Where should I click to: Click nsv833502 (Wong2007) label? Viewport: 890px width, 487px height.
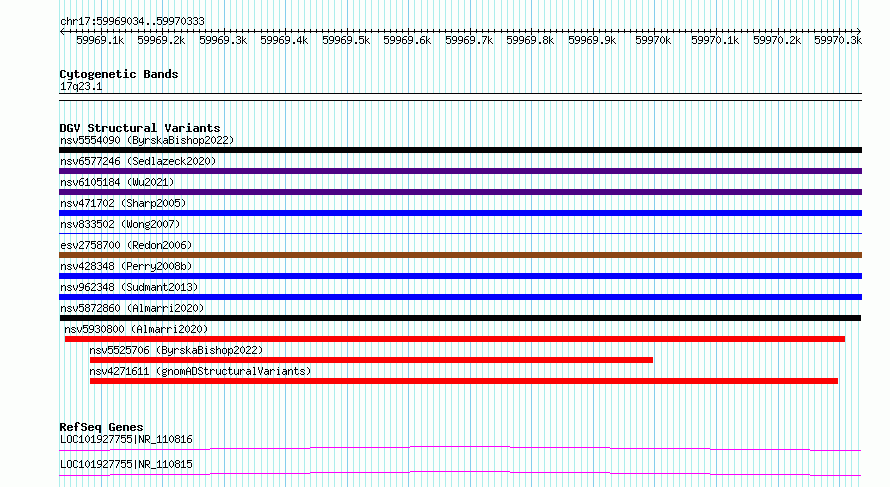coord(120,224)
